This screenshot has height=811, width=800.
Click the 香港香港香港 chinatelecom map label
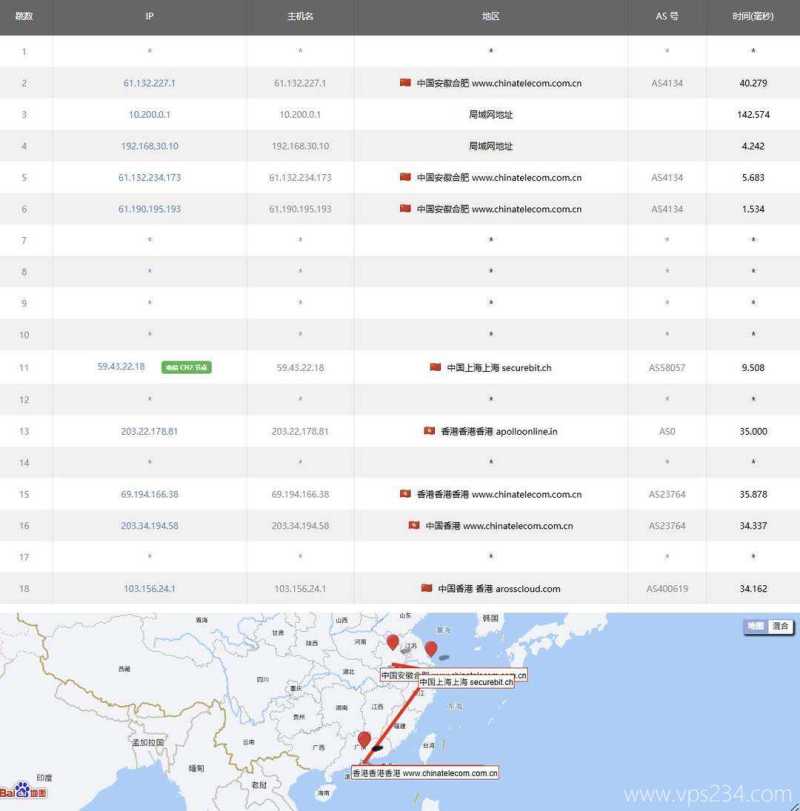click(425, 773)
